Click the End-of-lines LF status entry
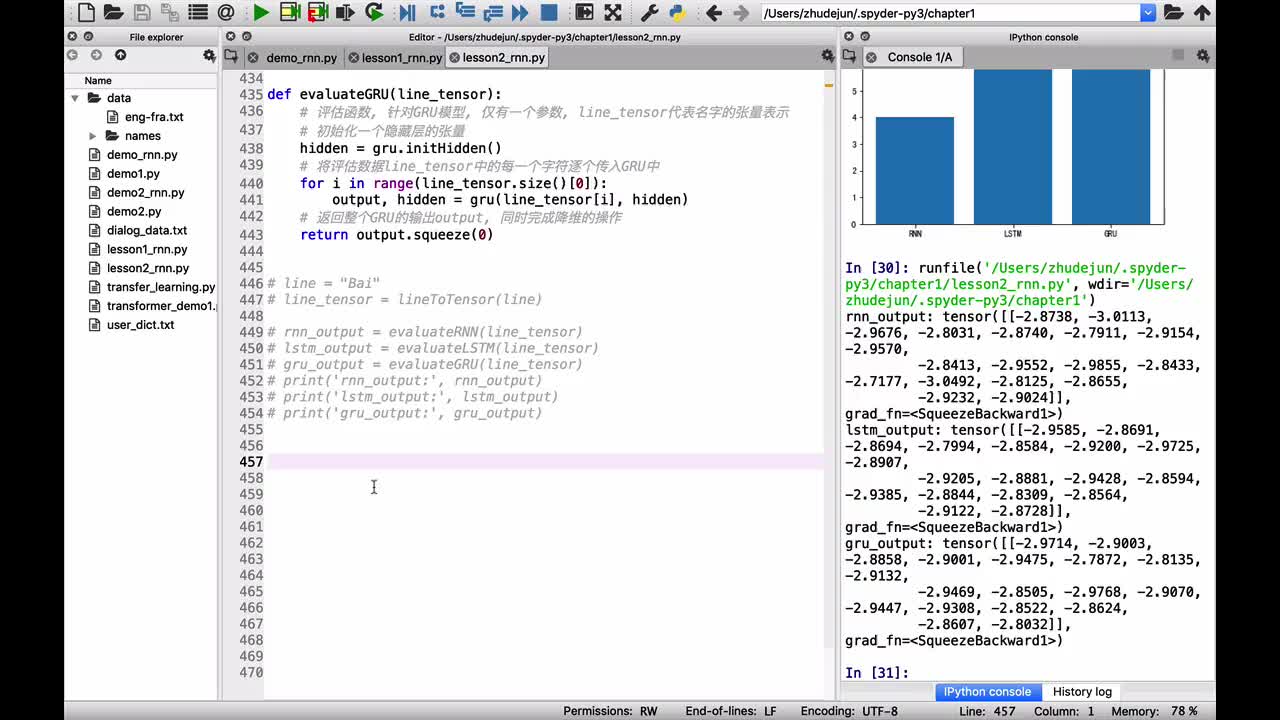The width and height of the screenshot is (1280, 720). pyautogui.click(x=731, y=711)
